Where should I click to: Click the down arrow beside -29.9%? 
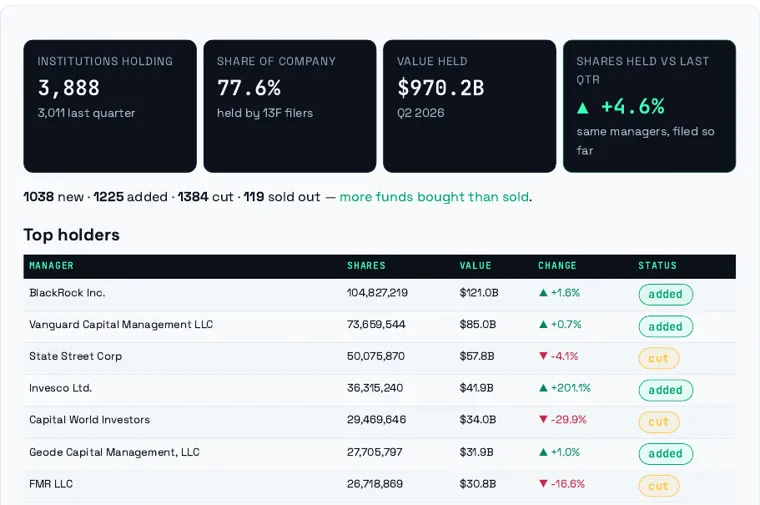[x=543, y=420]
